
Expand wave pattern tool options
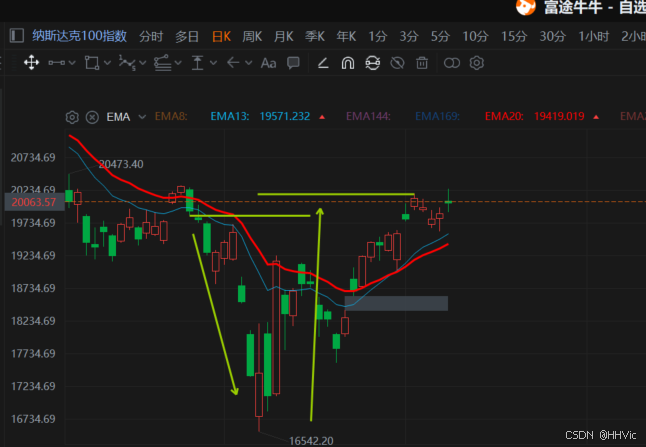143,63
